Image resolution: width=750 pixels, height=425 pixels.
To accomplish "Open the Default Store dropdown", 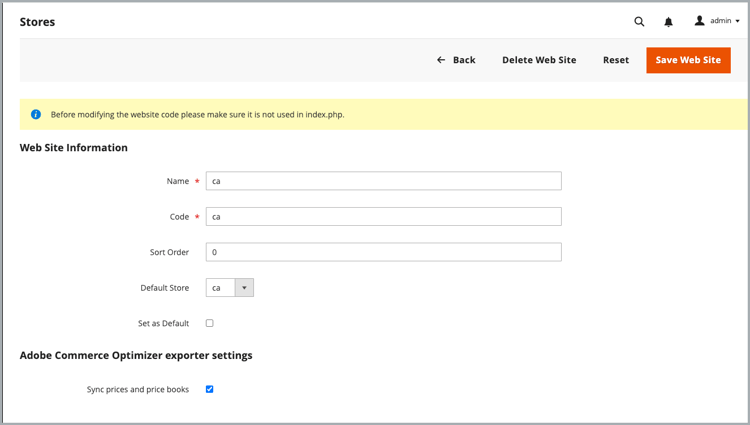I will tap(221, 288).
